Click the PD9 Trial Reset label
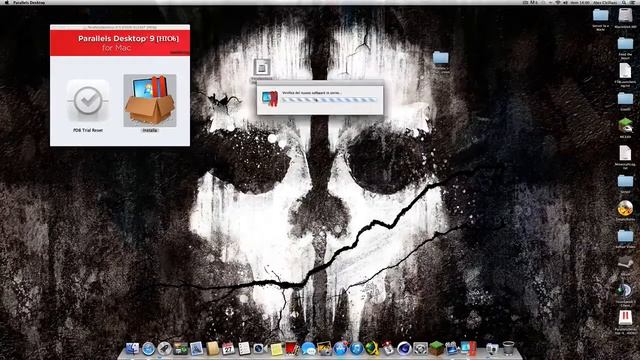The image size is (640, 360). (x=88, y=130)
